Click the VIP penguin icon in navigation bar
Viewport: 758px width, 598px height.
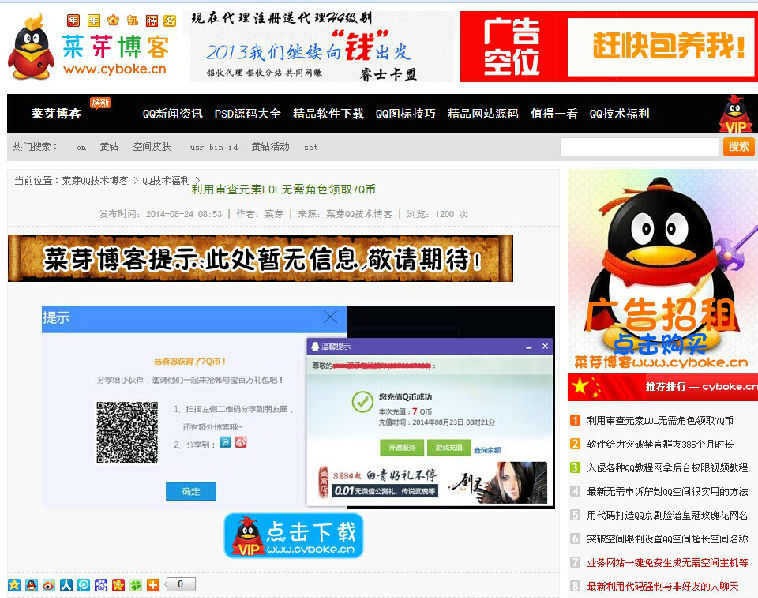pos(735,114)
